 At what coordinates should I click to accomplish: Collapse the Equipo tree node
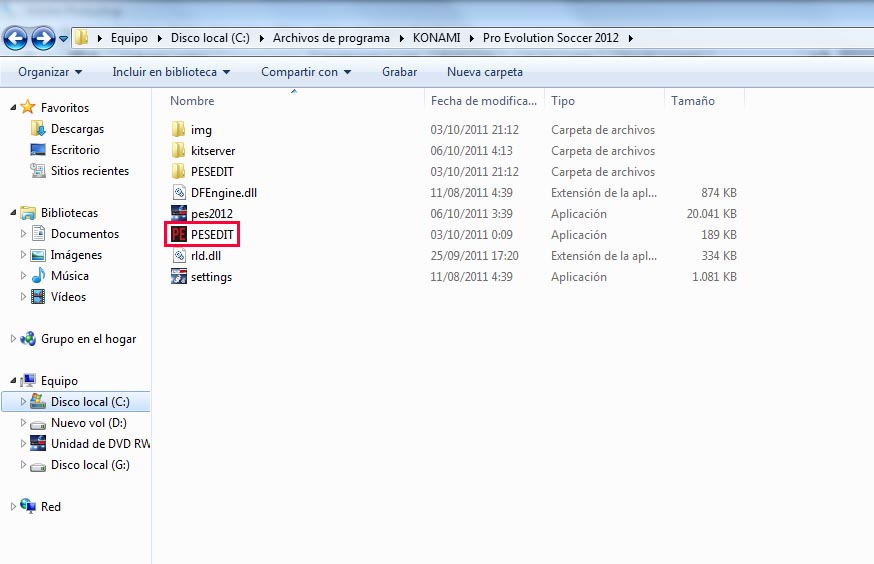pyautogui.click(x=13, y=381)
